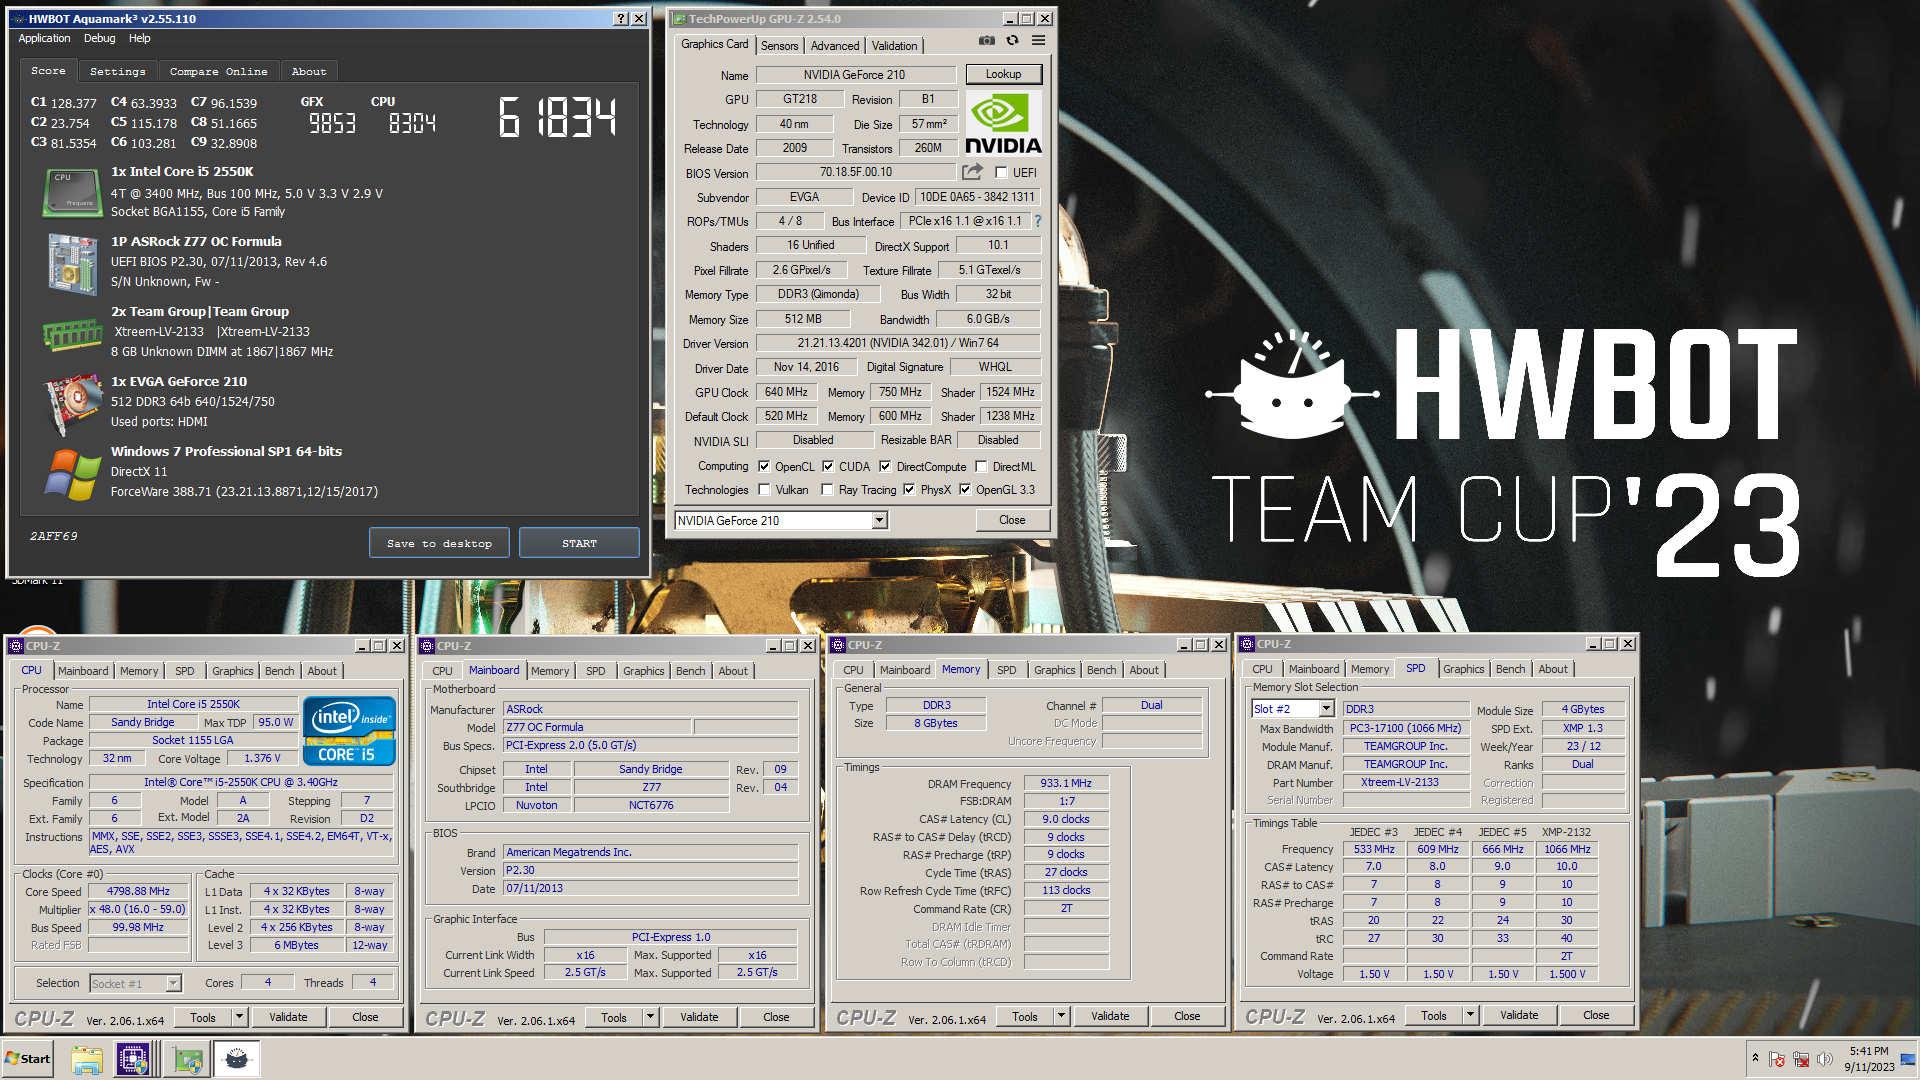This screenshot has height=1080, width=1920.
Task: Switch to the Compare Online tab
Action: click(218, 71)
